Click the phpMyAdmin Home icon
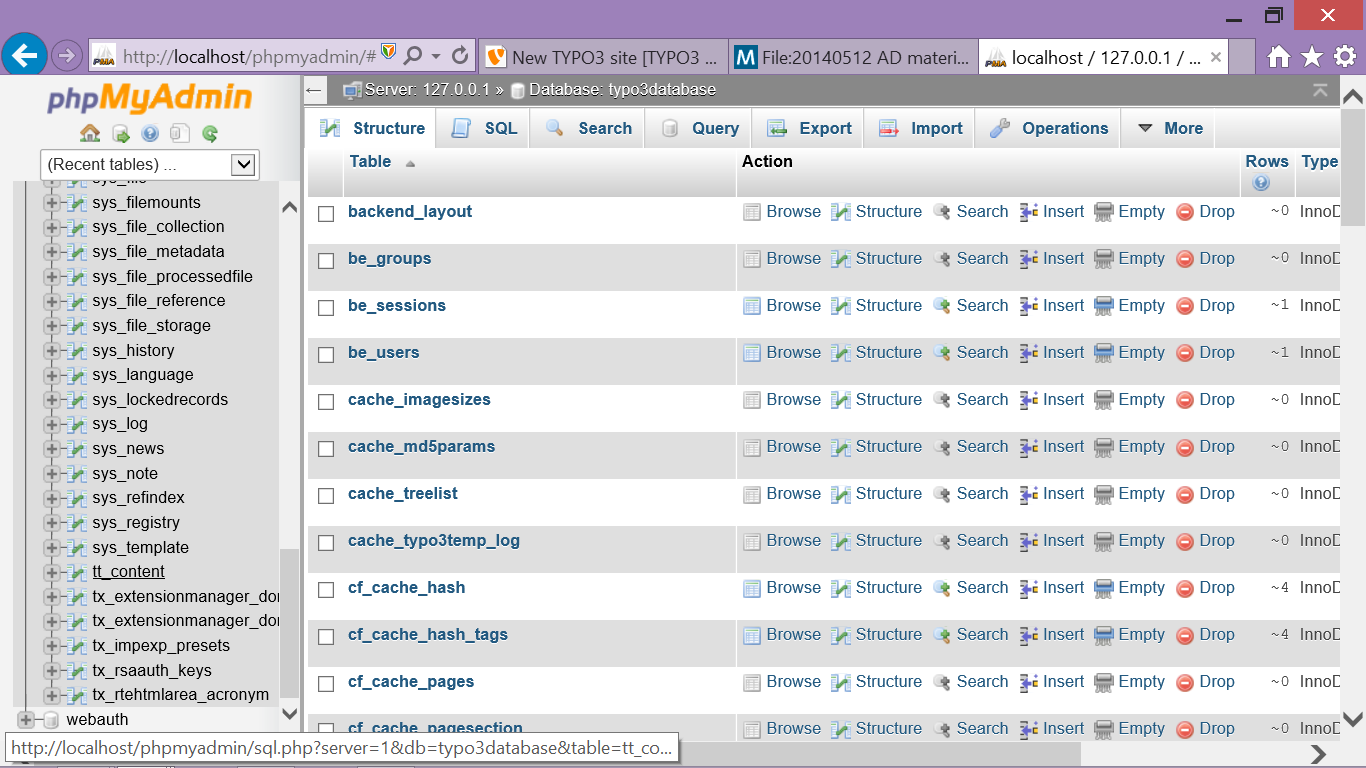The image size is (1366, 768). point(90,133)
